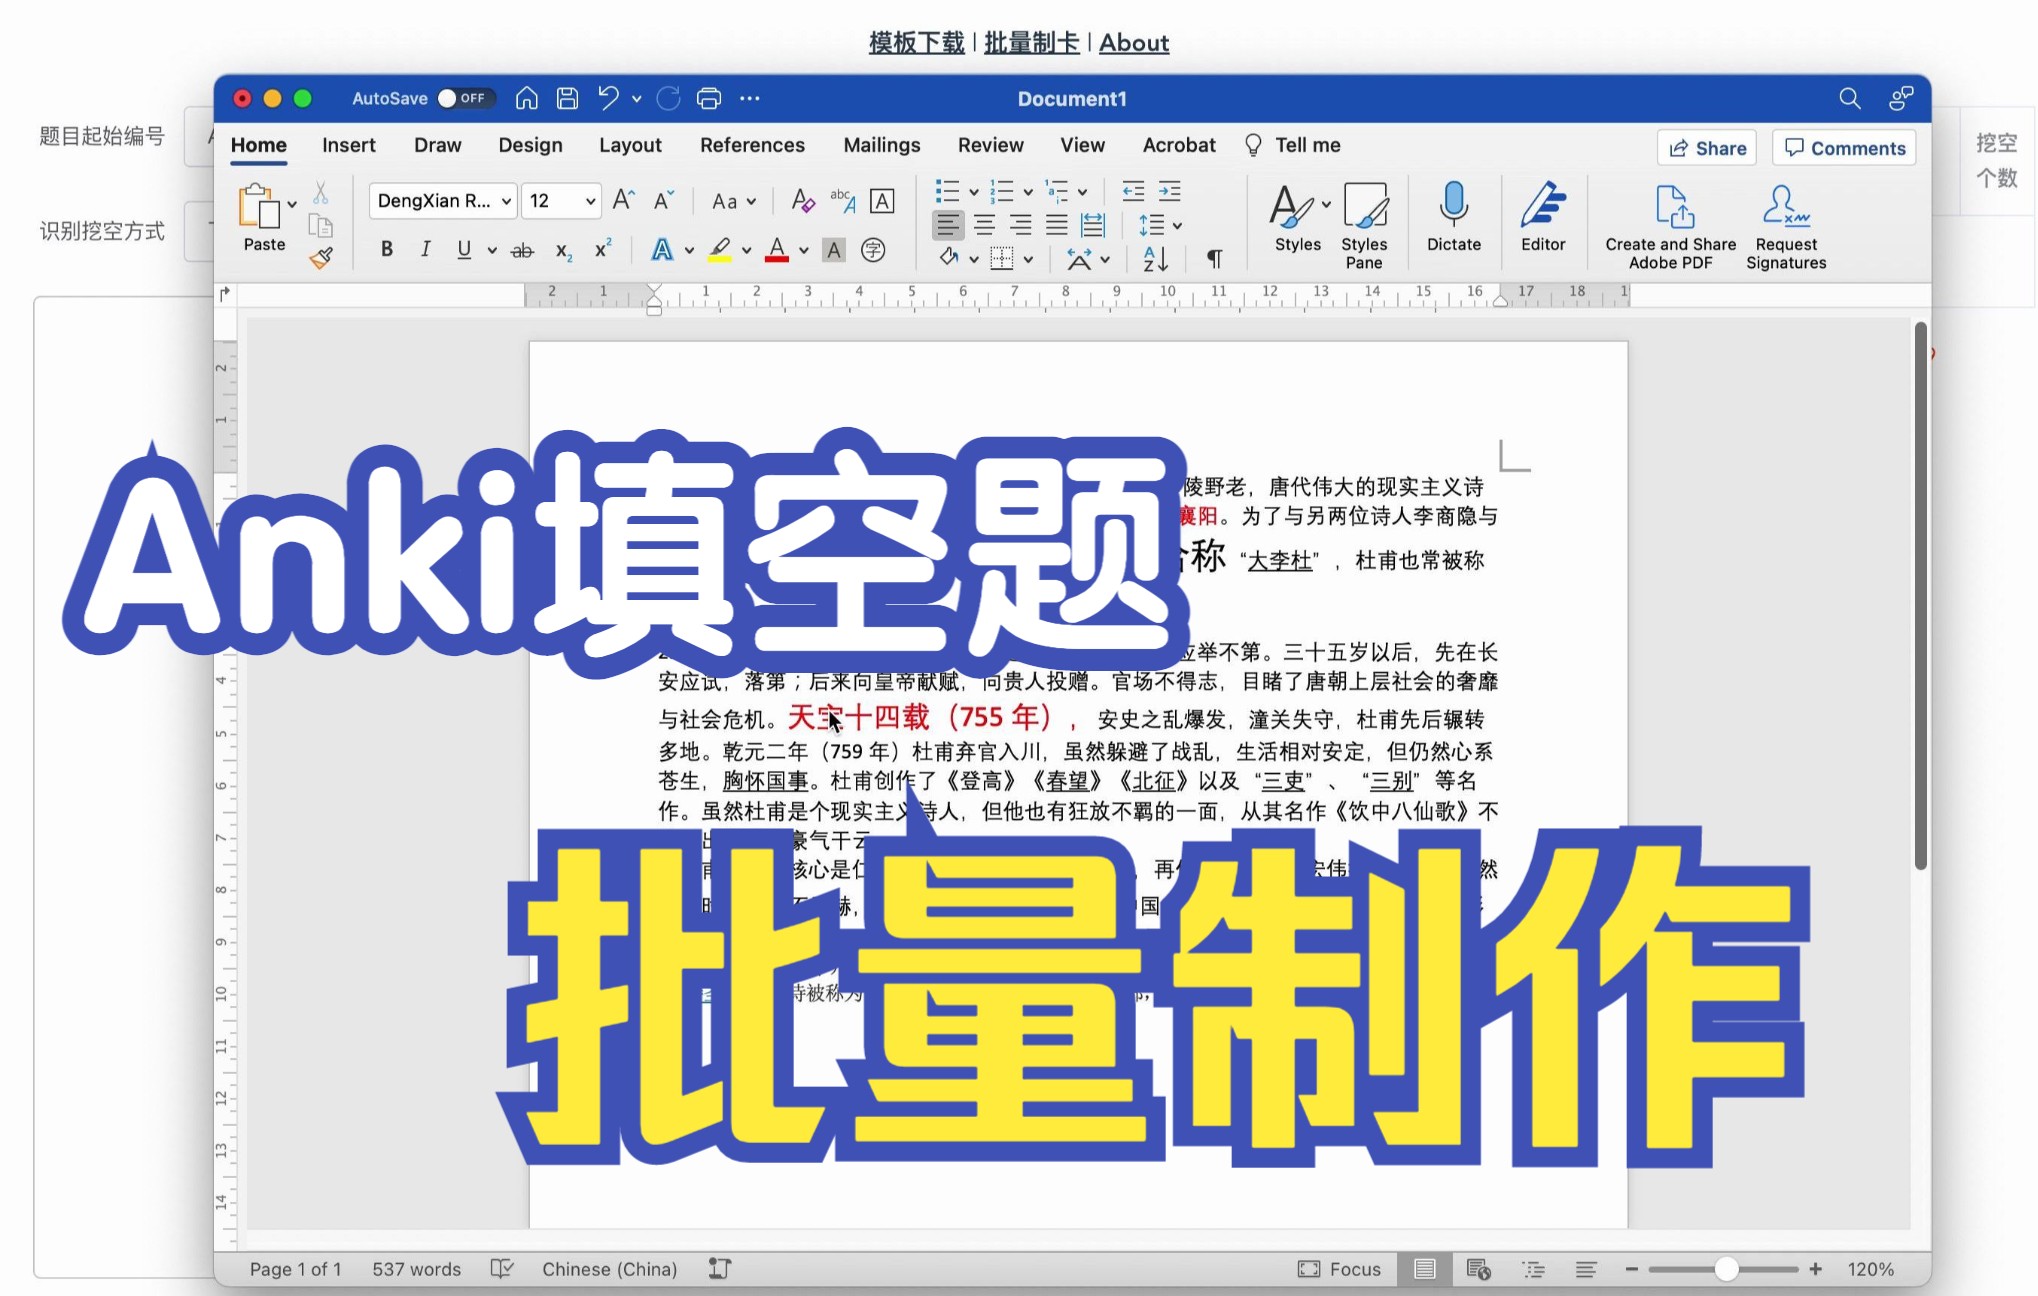This screenshot has width=2038, height=1296.
Task: Click the About link on background page
Action: coord(1133,42)
